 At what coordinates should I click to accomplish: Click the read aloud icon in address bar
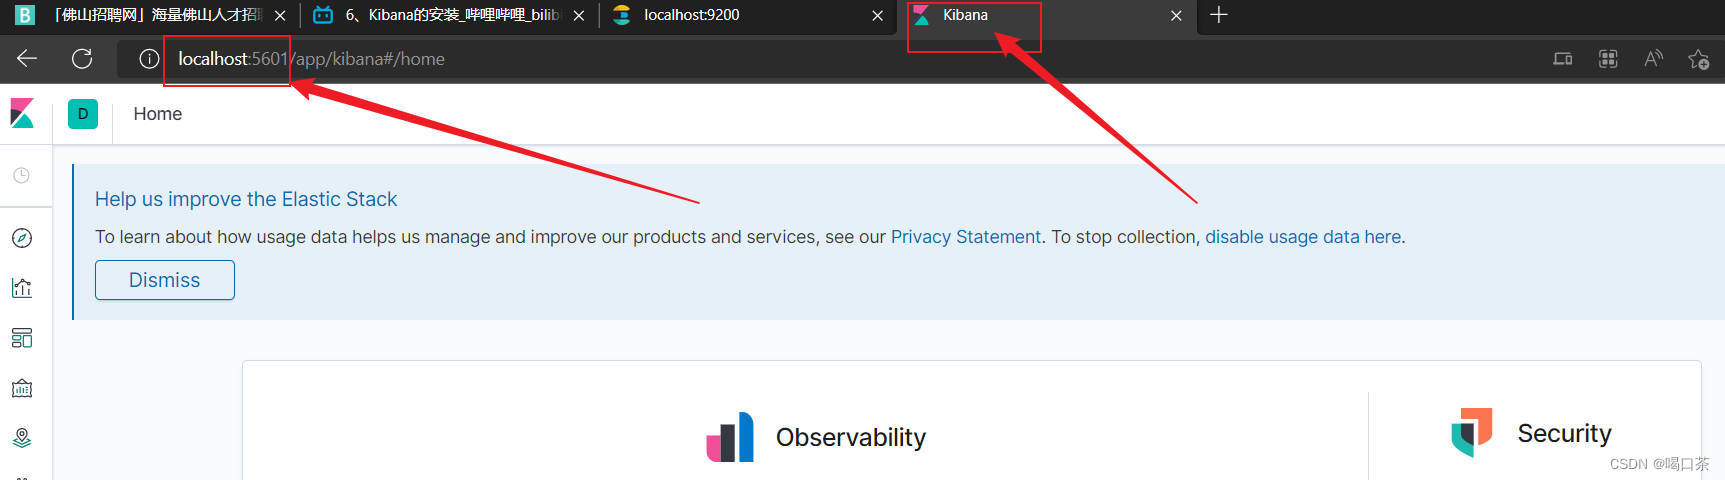click(x=1653, y=59)
